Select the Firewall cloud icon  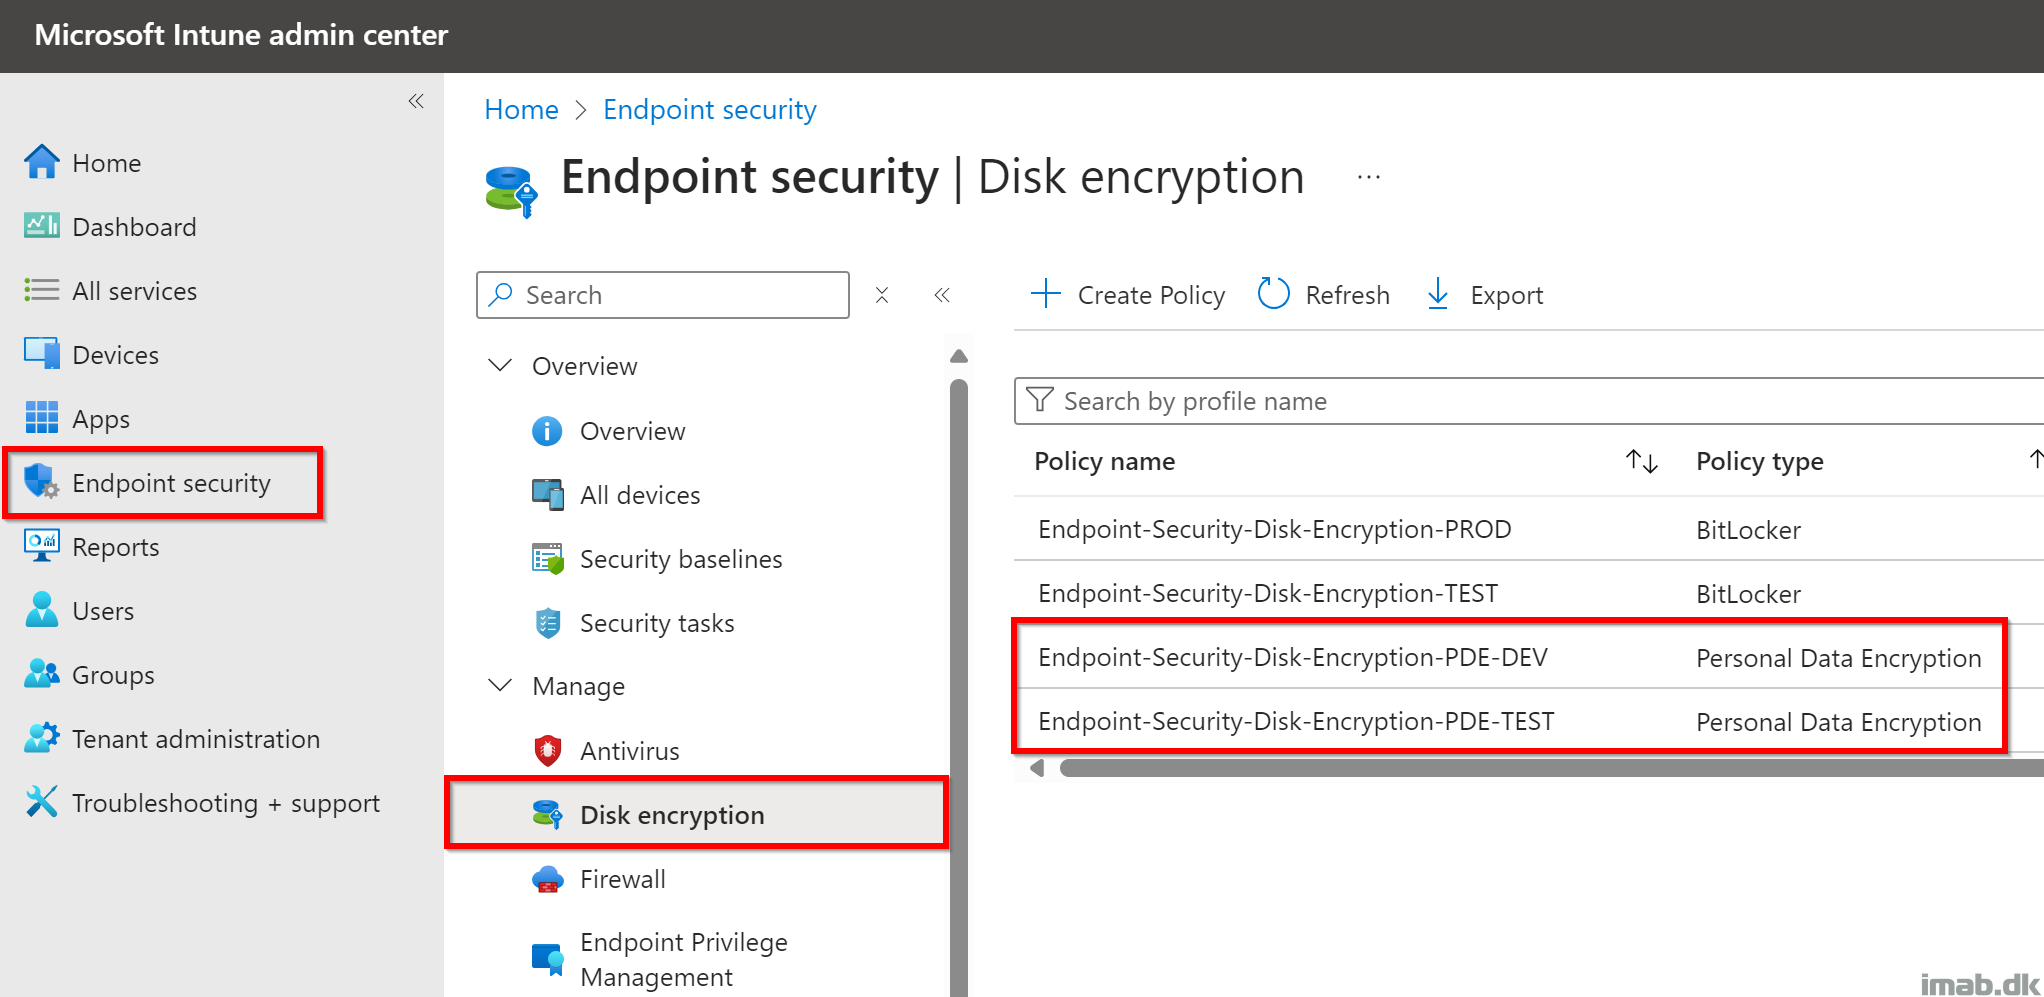tap(547, 879)
